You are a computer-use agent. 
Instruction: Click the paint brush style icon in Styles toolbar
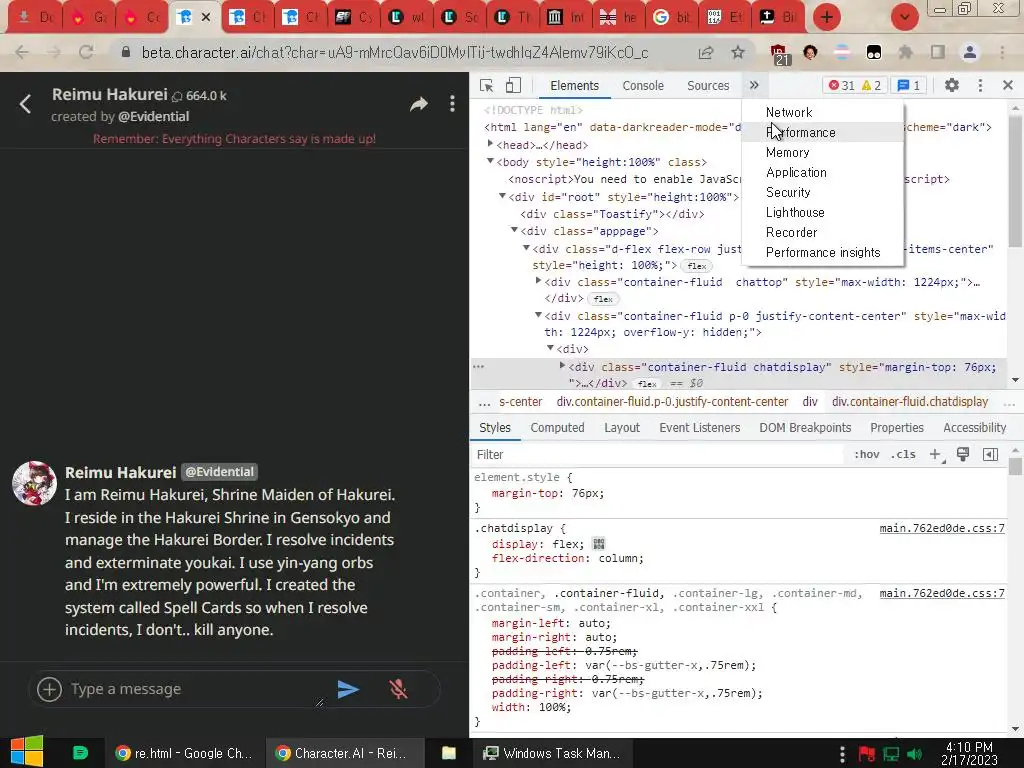[x=963, y=455]
